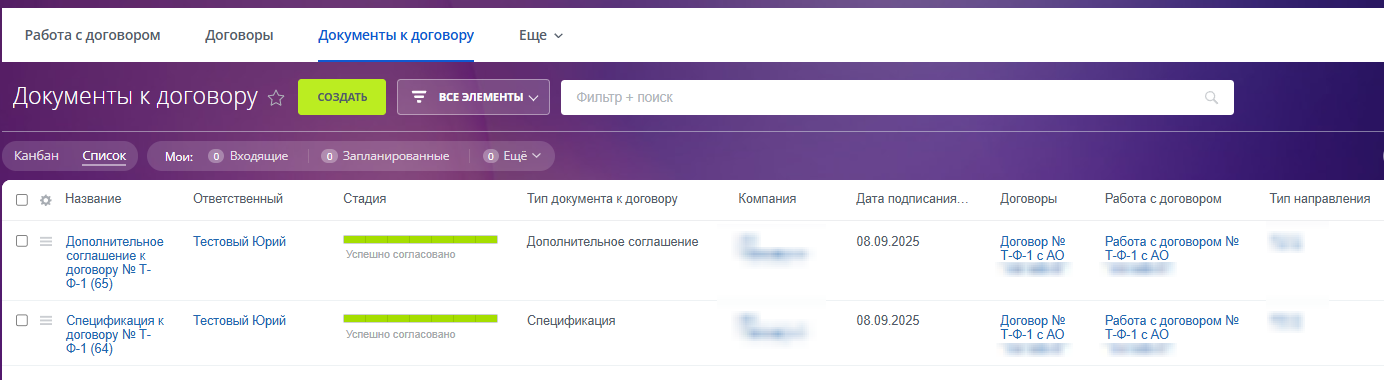
Task: Sort by the Название column header
Action: click(93, 199)
